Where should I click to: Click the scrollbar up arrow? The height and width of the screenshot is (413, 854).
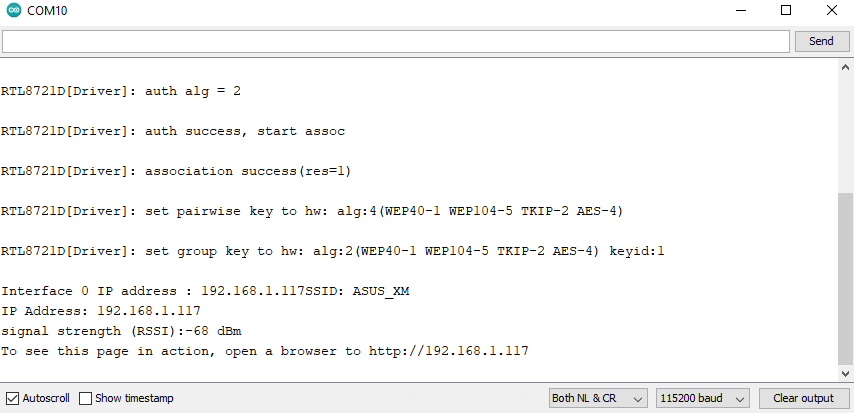tap(845, 68)
